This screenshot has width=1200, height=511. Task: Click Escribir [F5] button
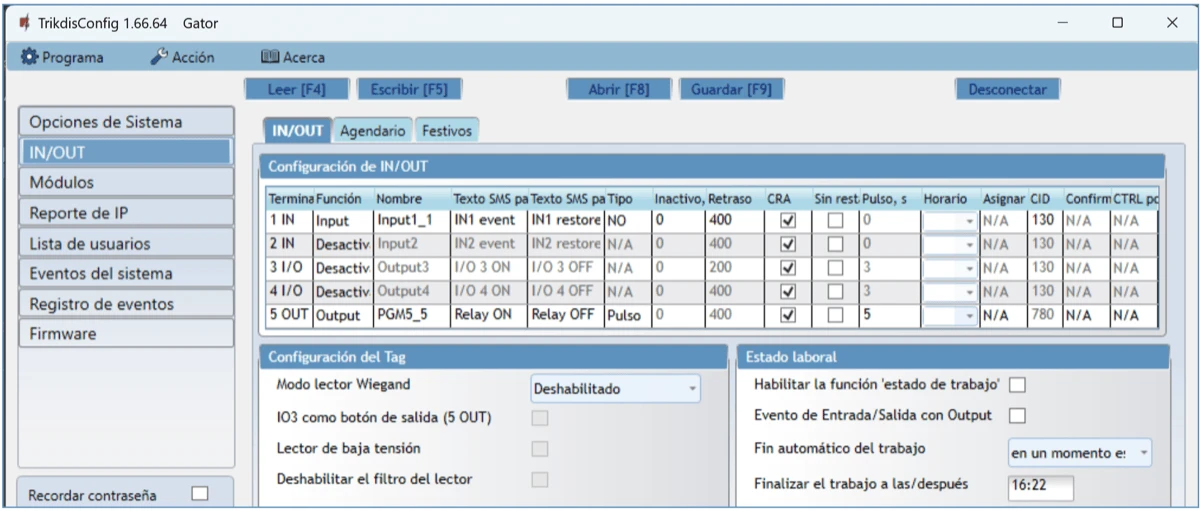[408, 89]
